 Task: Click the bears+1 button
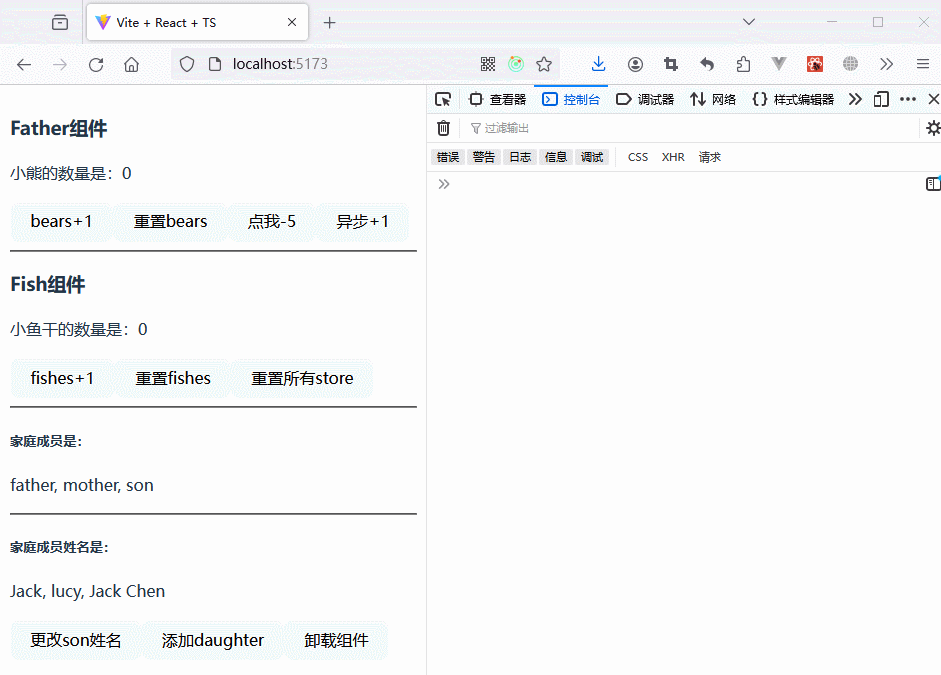[x=61, y=221]
